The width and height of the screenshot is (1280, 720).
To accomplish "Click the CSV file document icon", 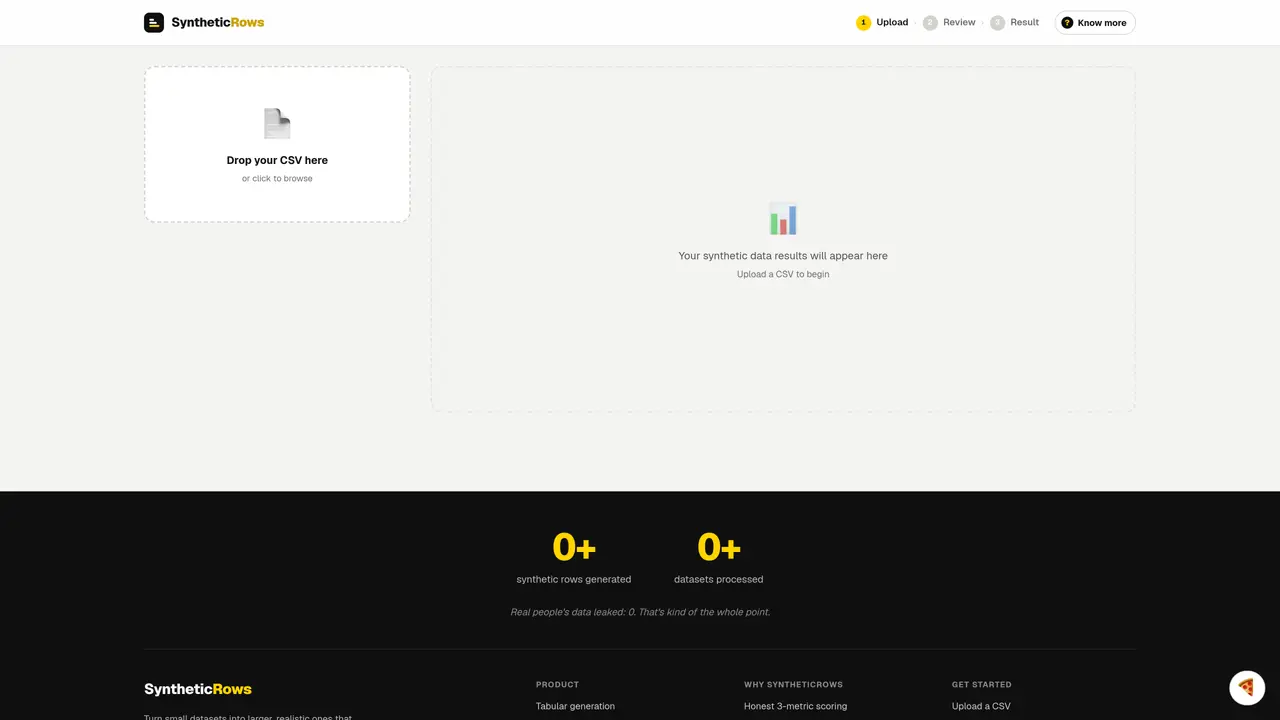I will pyautogui.click(x=277, y=123).
